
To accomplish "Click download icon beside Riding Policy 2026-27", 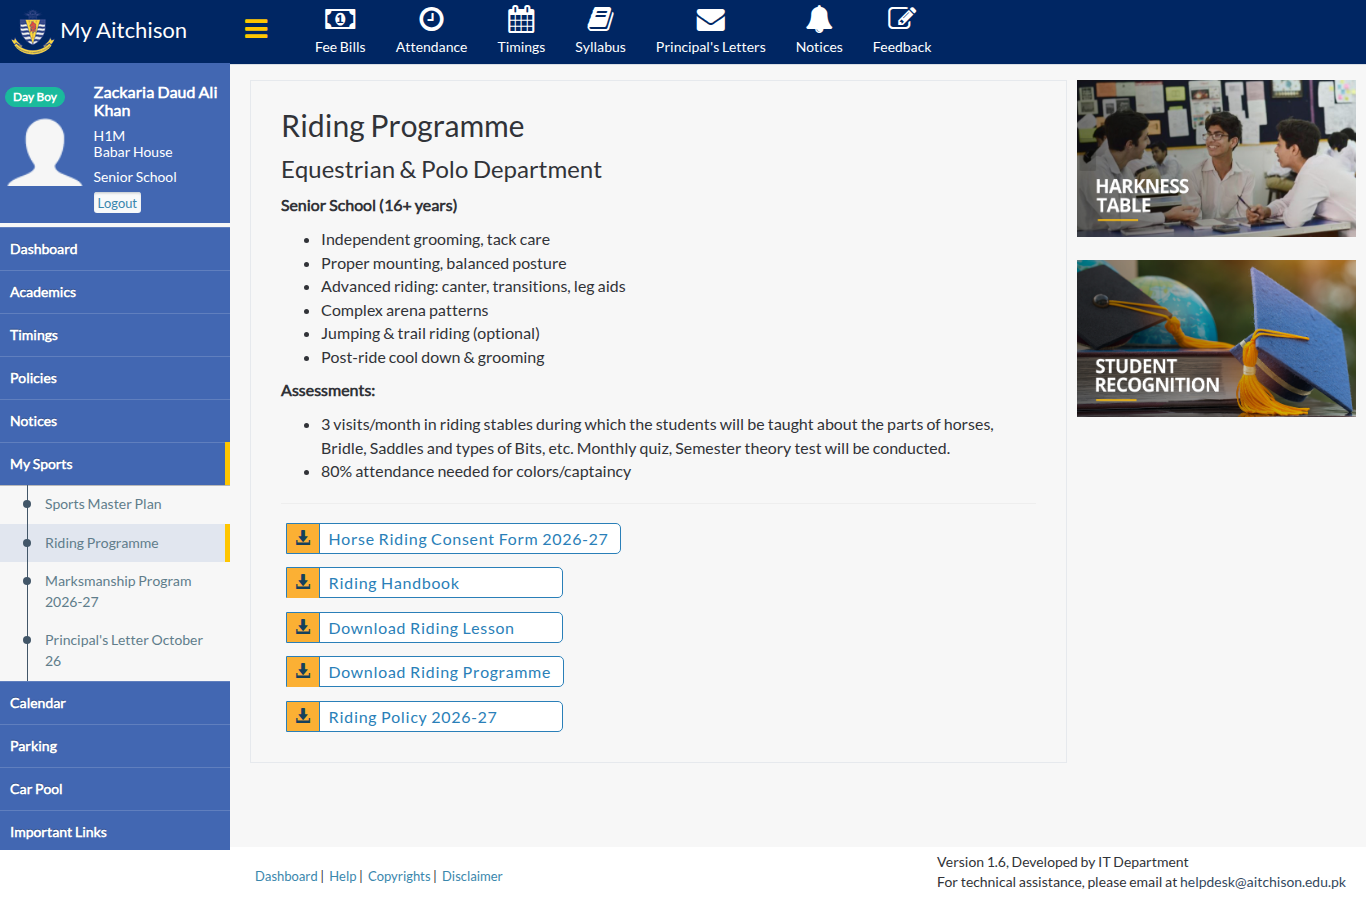I will (x=303, y=717).
